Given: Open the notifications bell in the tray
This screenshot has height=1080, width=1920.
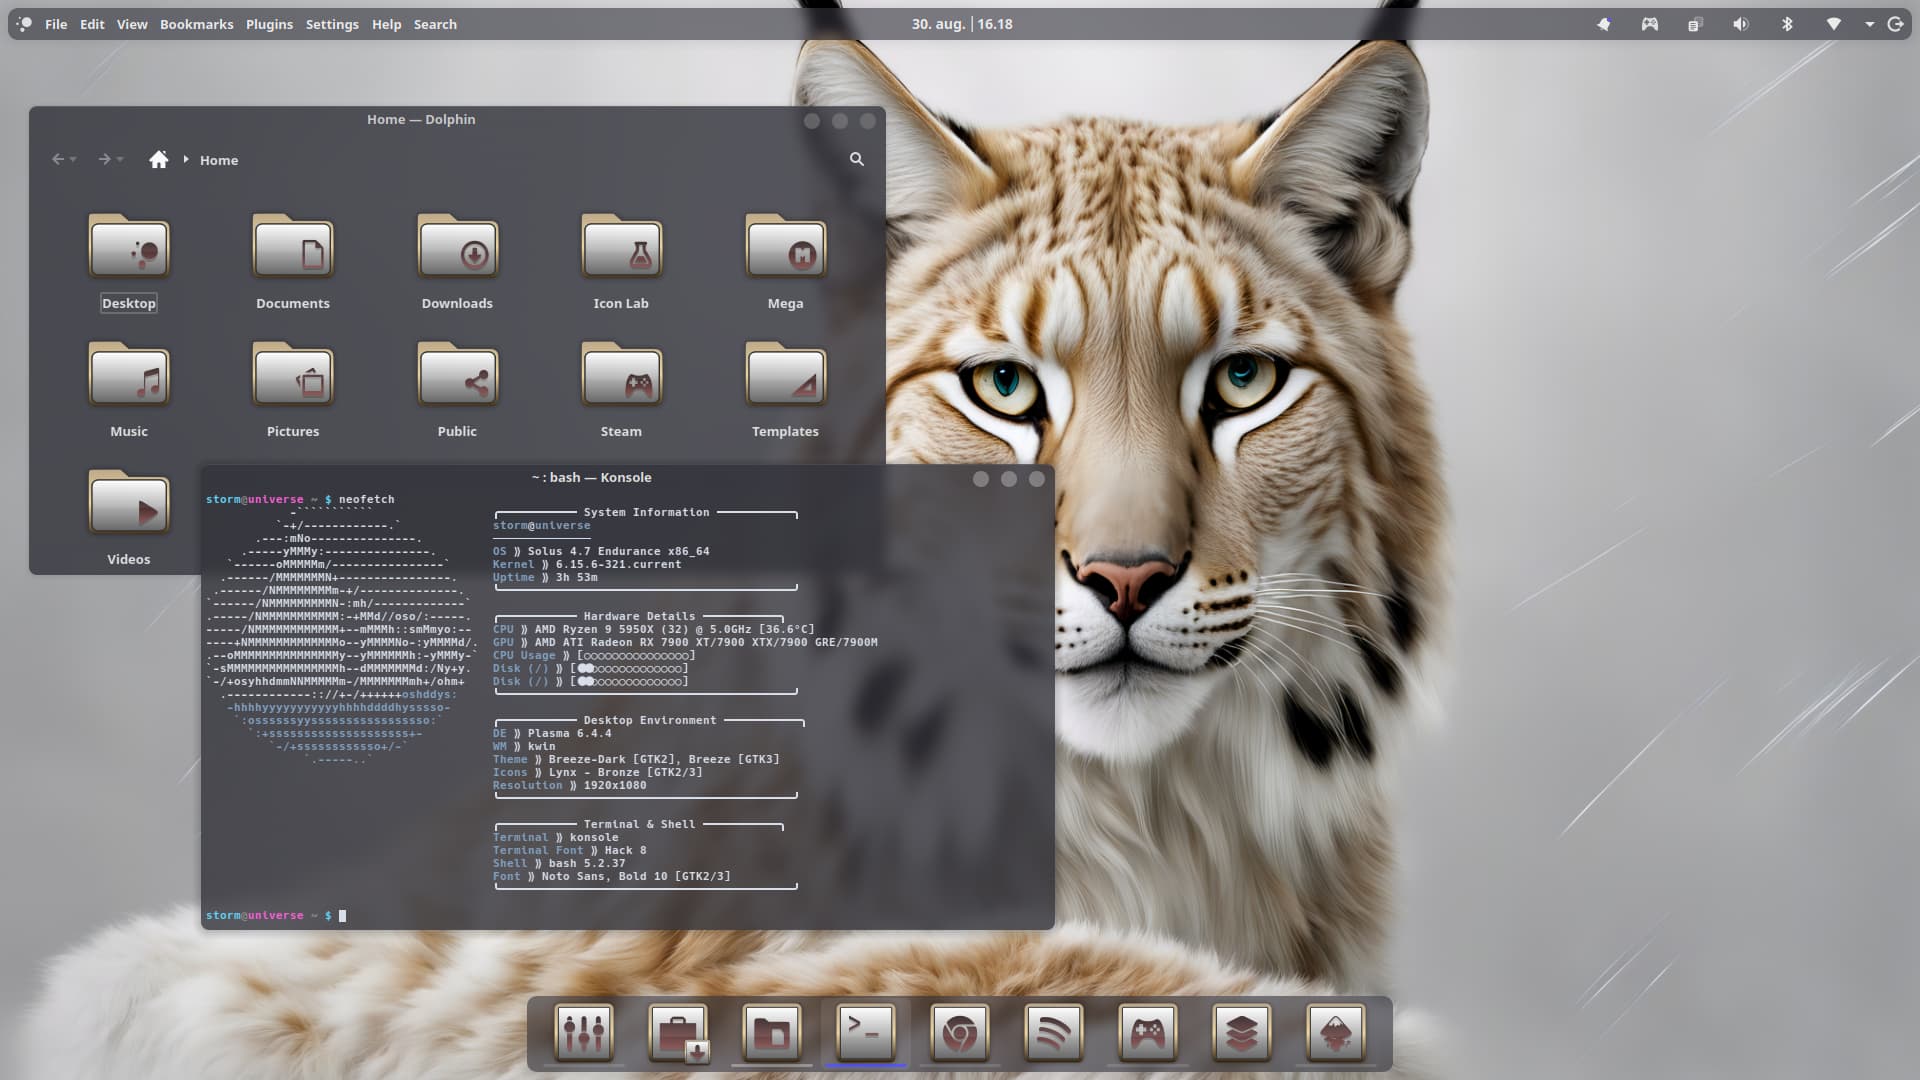Looking at the screenshot, I should [1604, 24].
